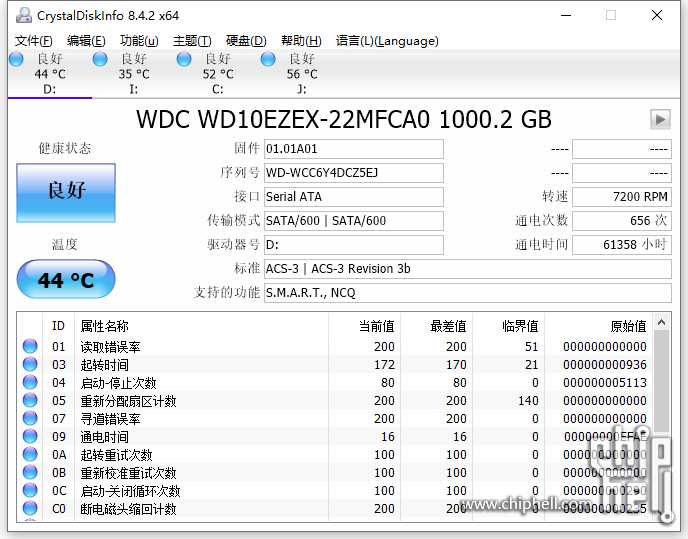This screenshot has width=688, height=539.
Task: Click status orb for attribute 0C 启动-关闭循环次数
Action: (30, 490)
